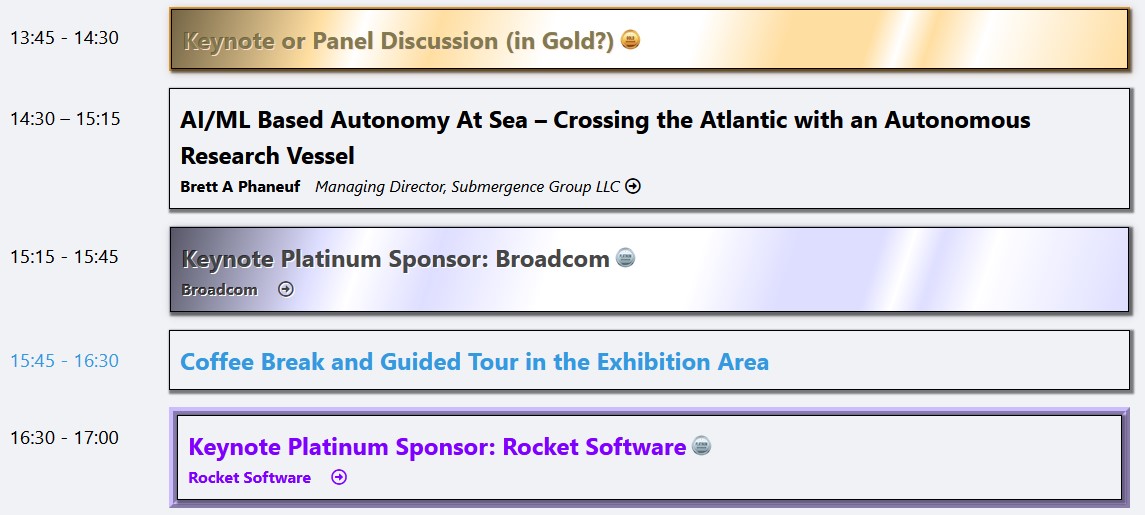
Task: Select speaker name Brett A Phaneuf
Action: tap(240, 187)
